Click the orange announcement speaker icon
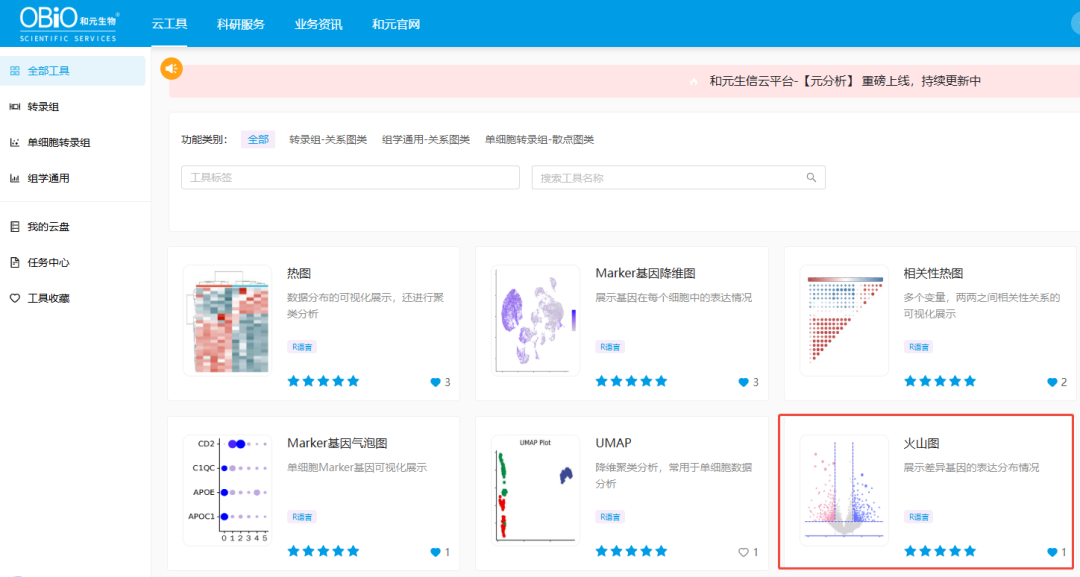1080x577 pixels. tap(172, 68)
